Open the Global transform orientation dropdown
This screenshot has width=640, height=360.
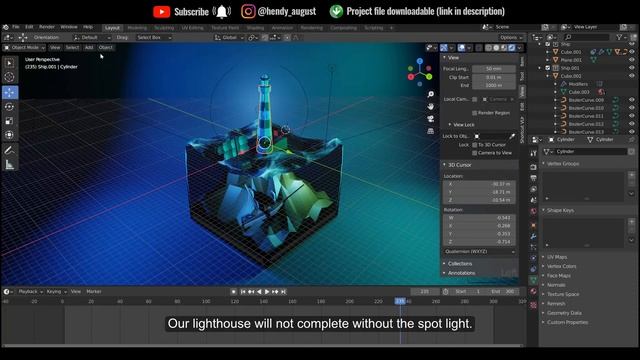pyautogui.click(x=229, y=38)
